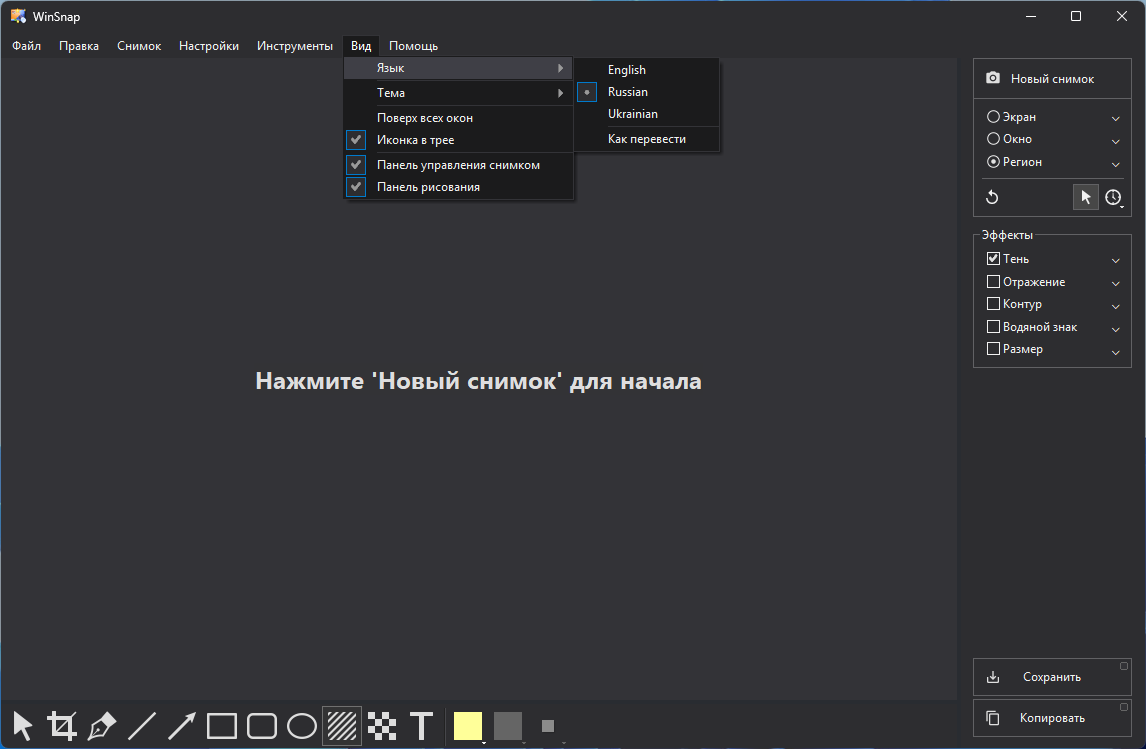Open the delay timer clock icon
Screen dimensions: 1146x749
[x=1113, y=197]
